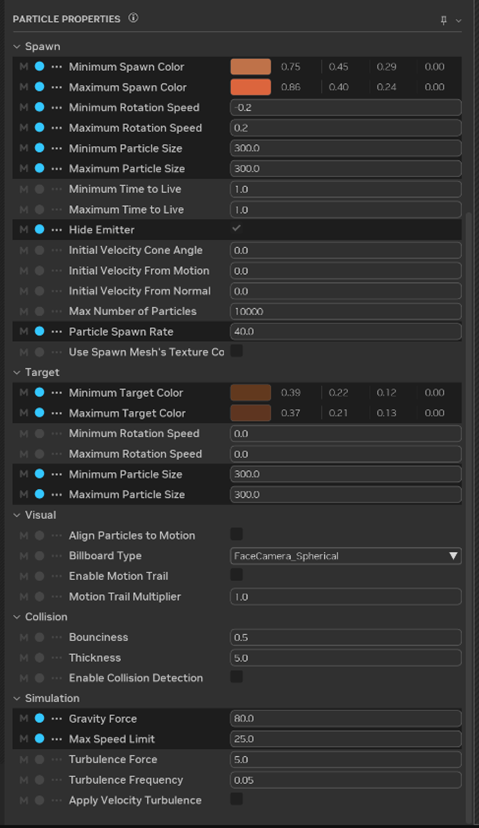
Task: Click the M icon for Billboard Type
Action: (x=24, y=556)
